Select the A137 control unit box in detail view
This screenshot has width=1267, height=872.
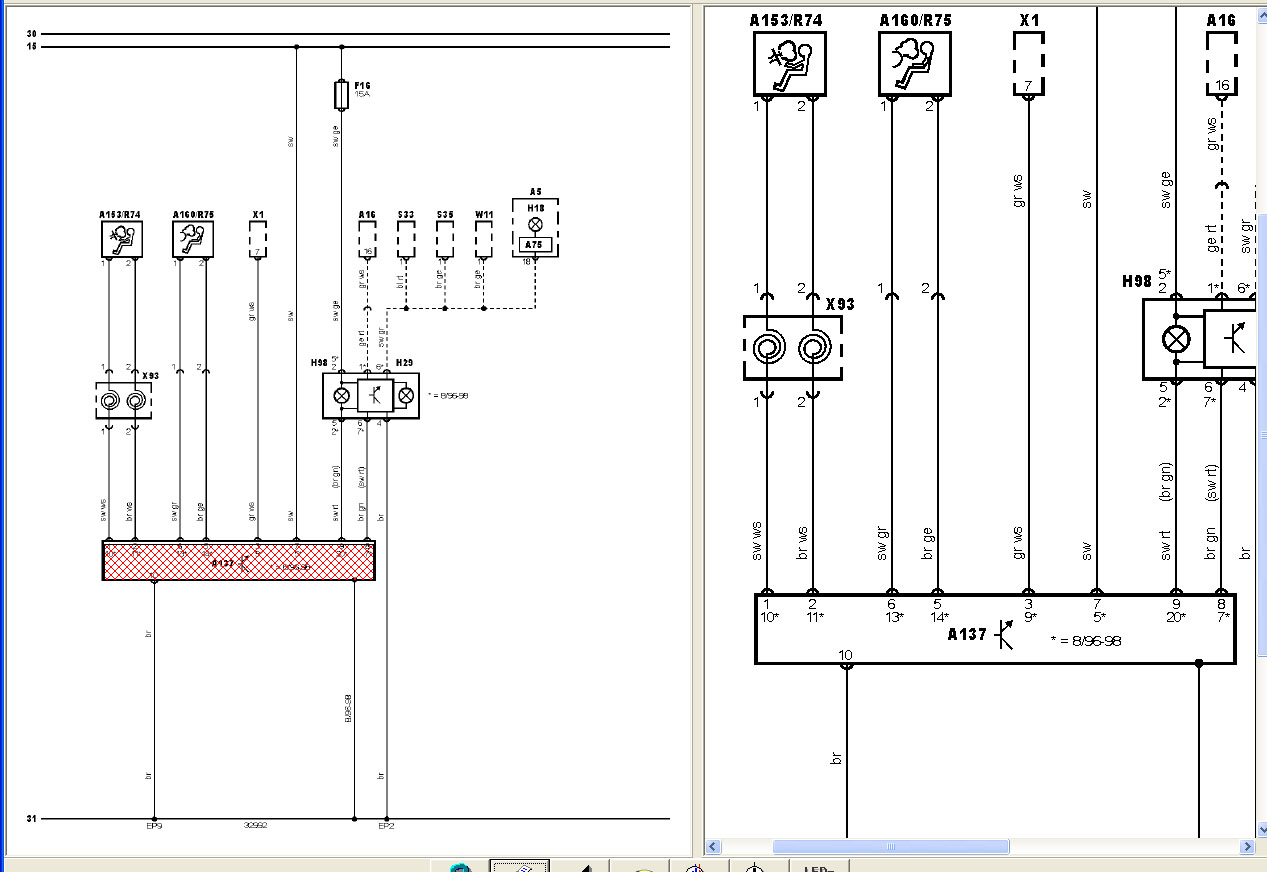click(x=994, y=629)
